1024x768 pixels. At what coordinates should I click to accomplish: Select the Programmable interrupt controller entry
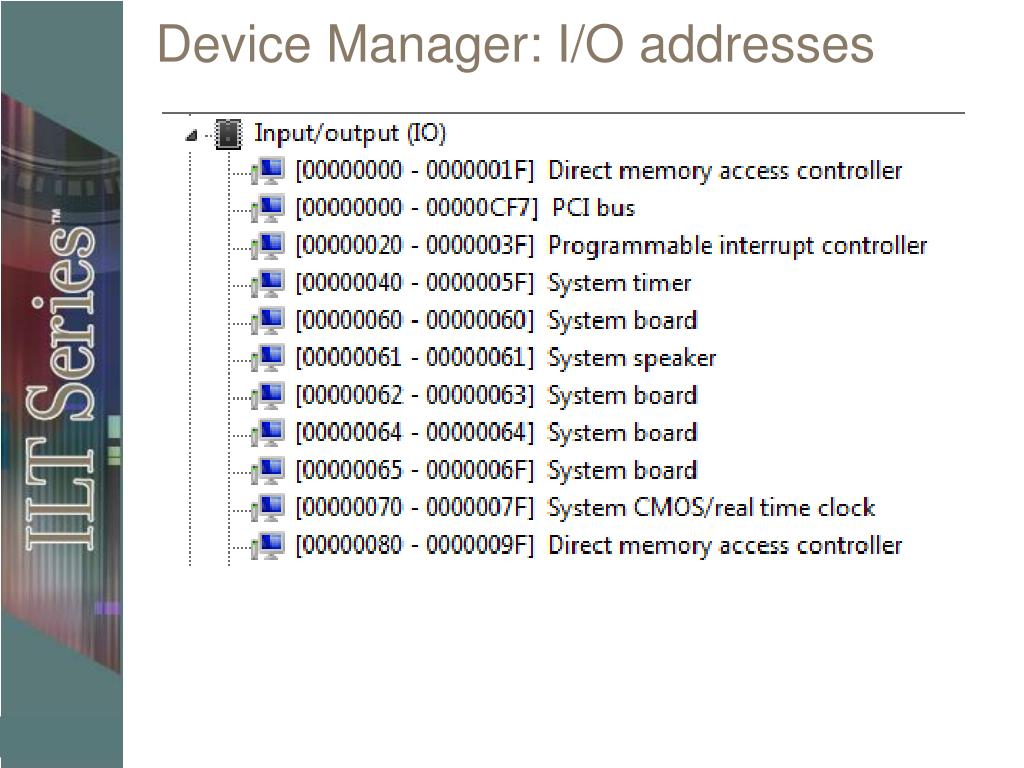pyautogui.click(x=611, y=246)
